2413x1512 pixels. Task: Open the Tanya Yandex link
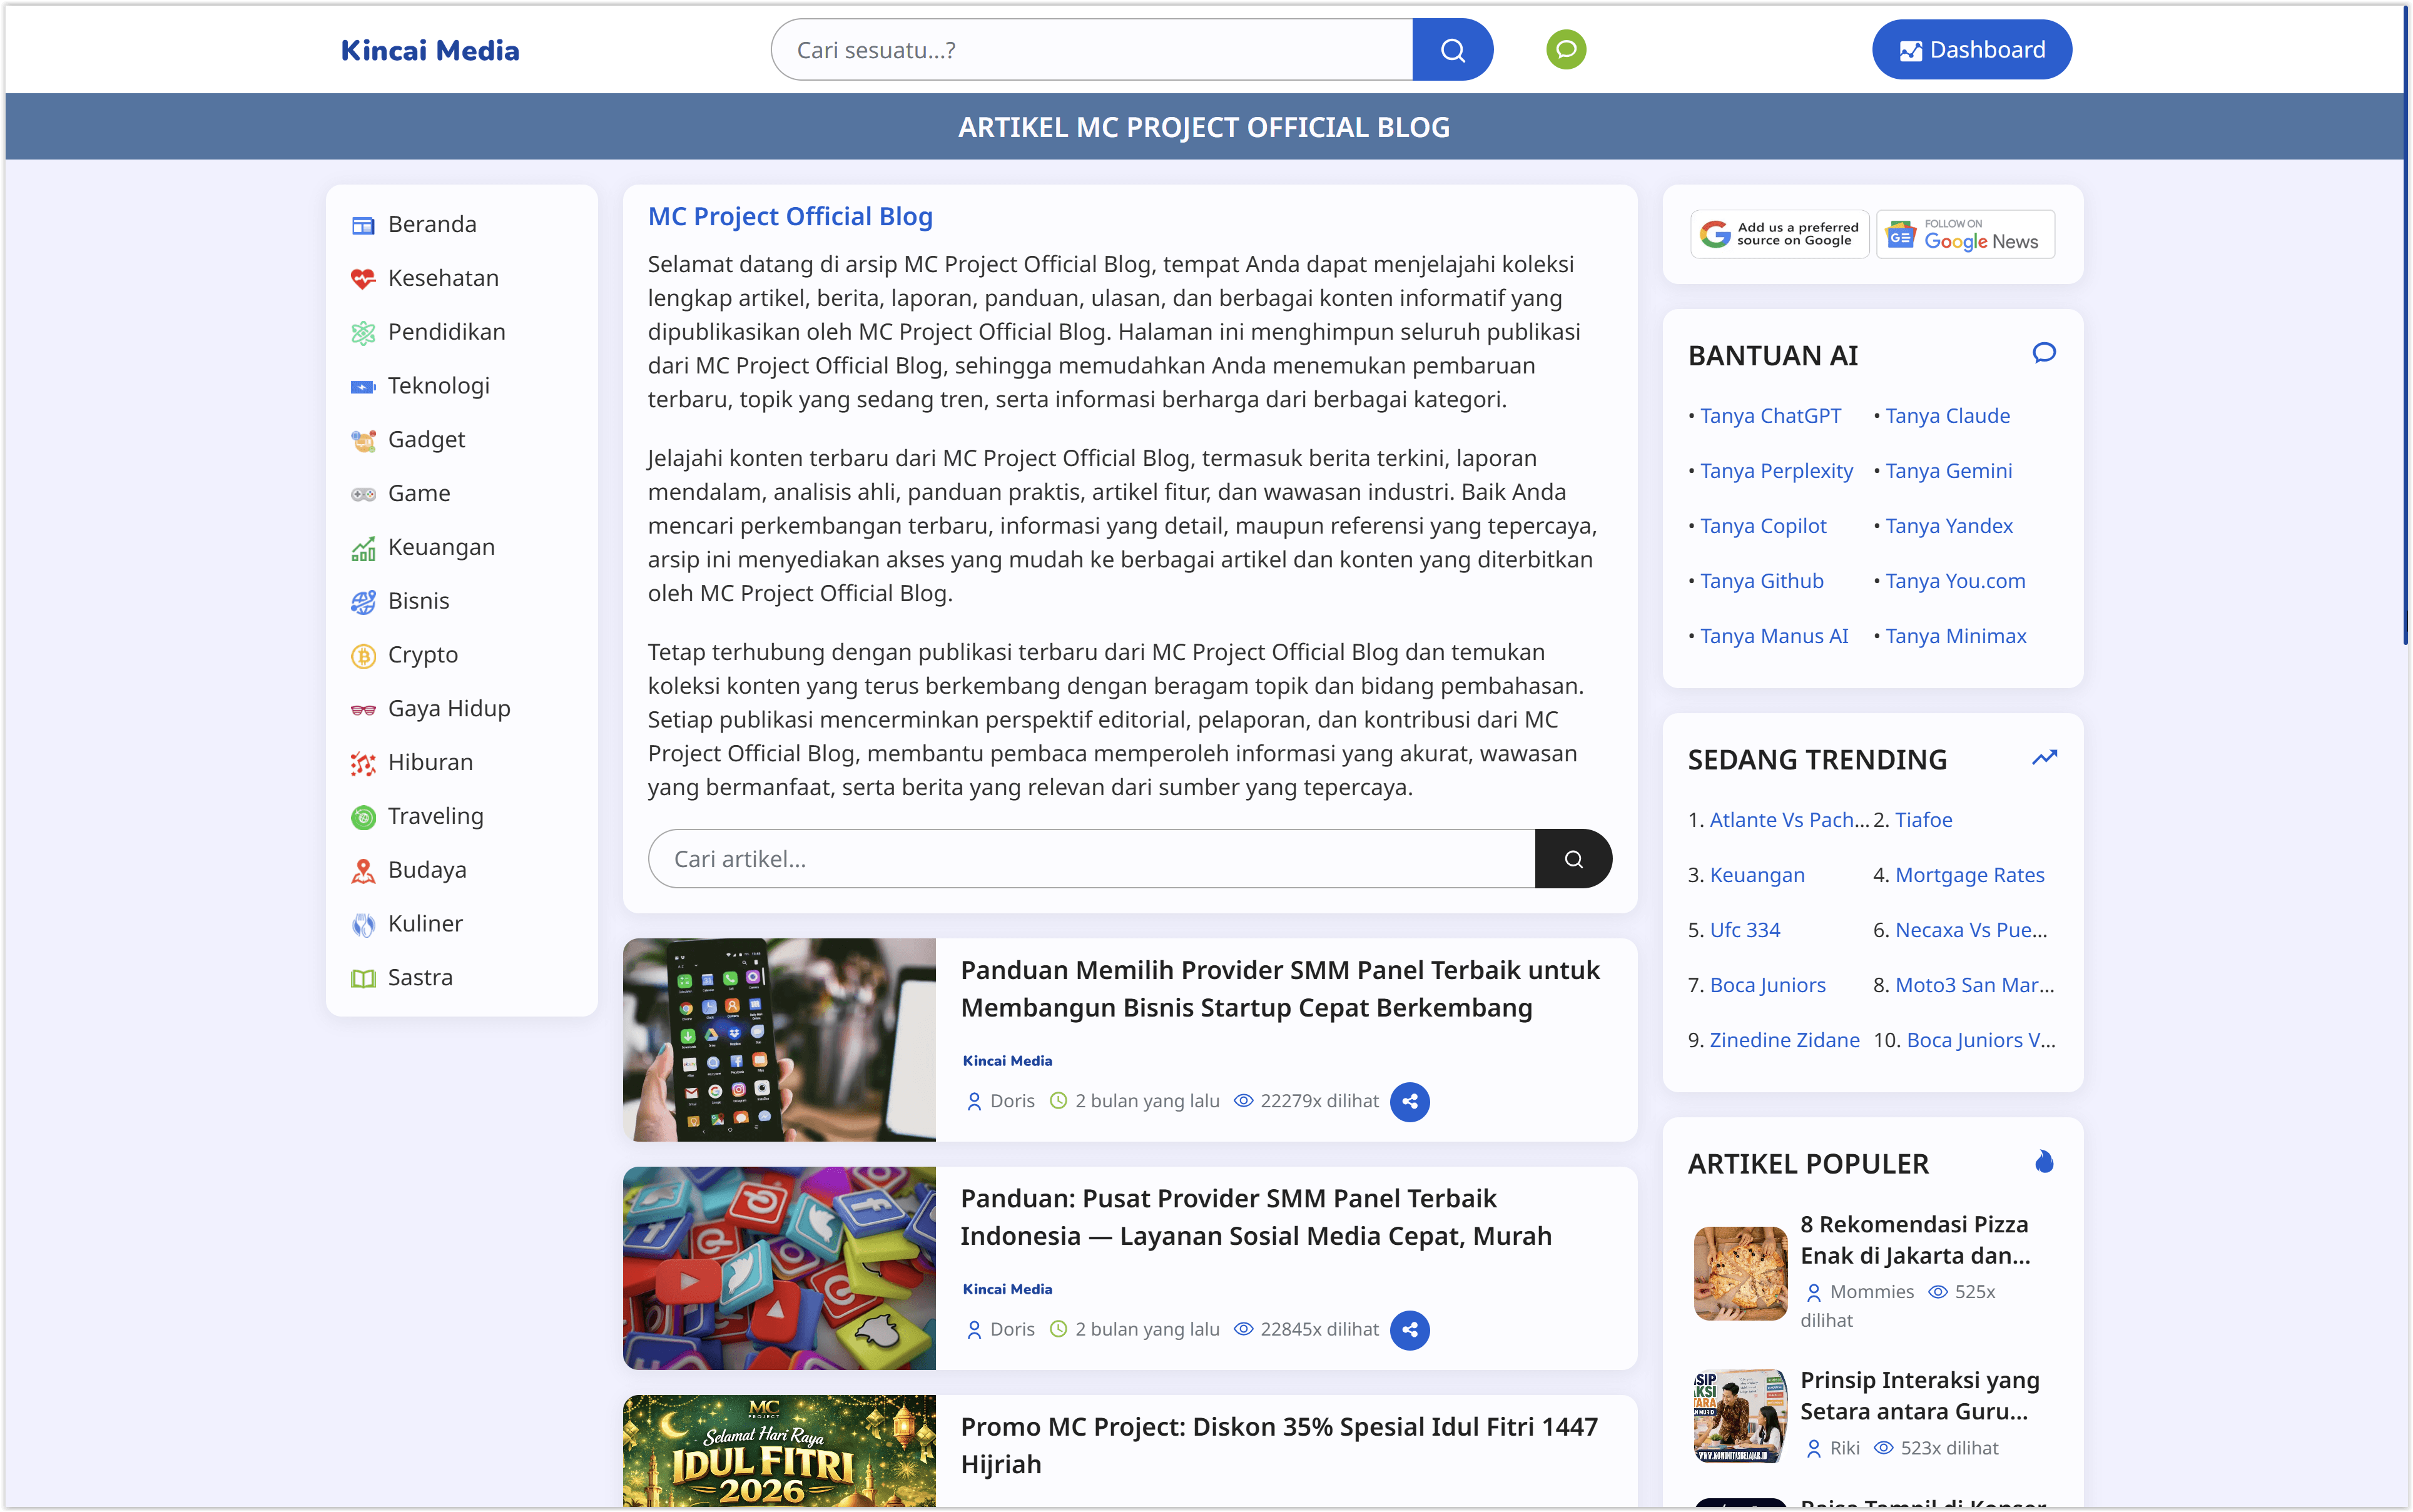pyautogui.click(x=1949, y=527)
